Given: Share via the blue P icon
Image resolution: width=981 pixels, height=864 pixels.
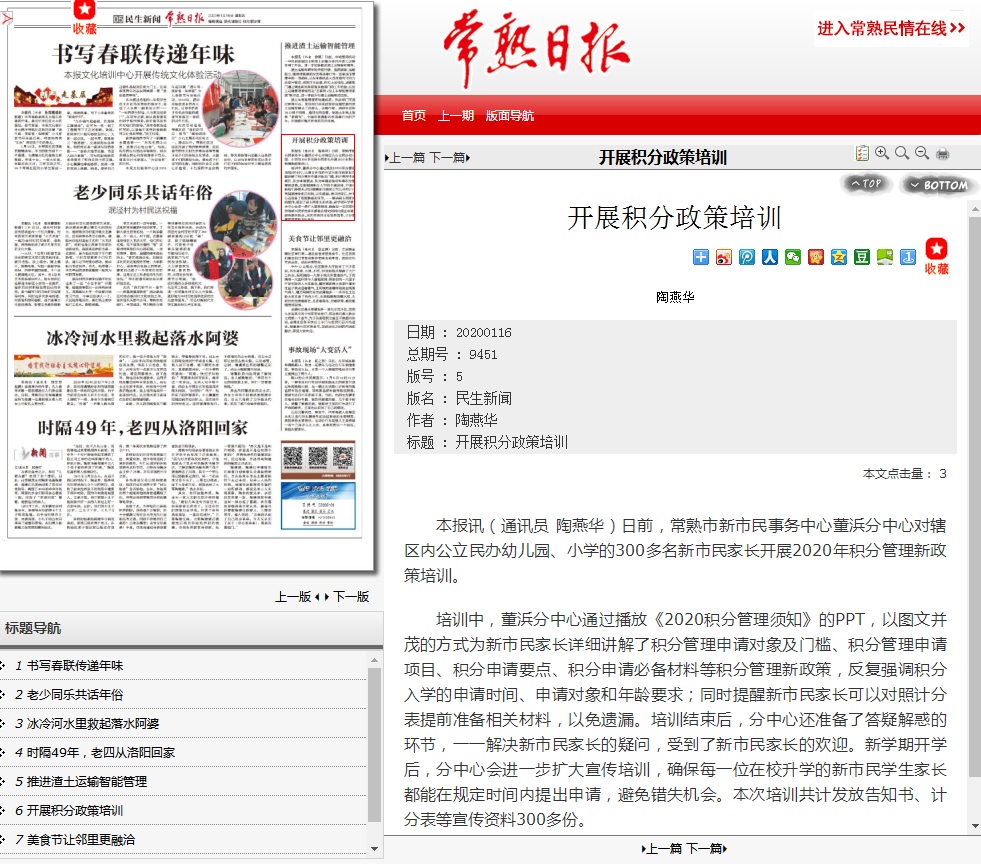Looking at the screenshot, I should coord(747,257).
